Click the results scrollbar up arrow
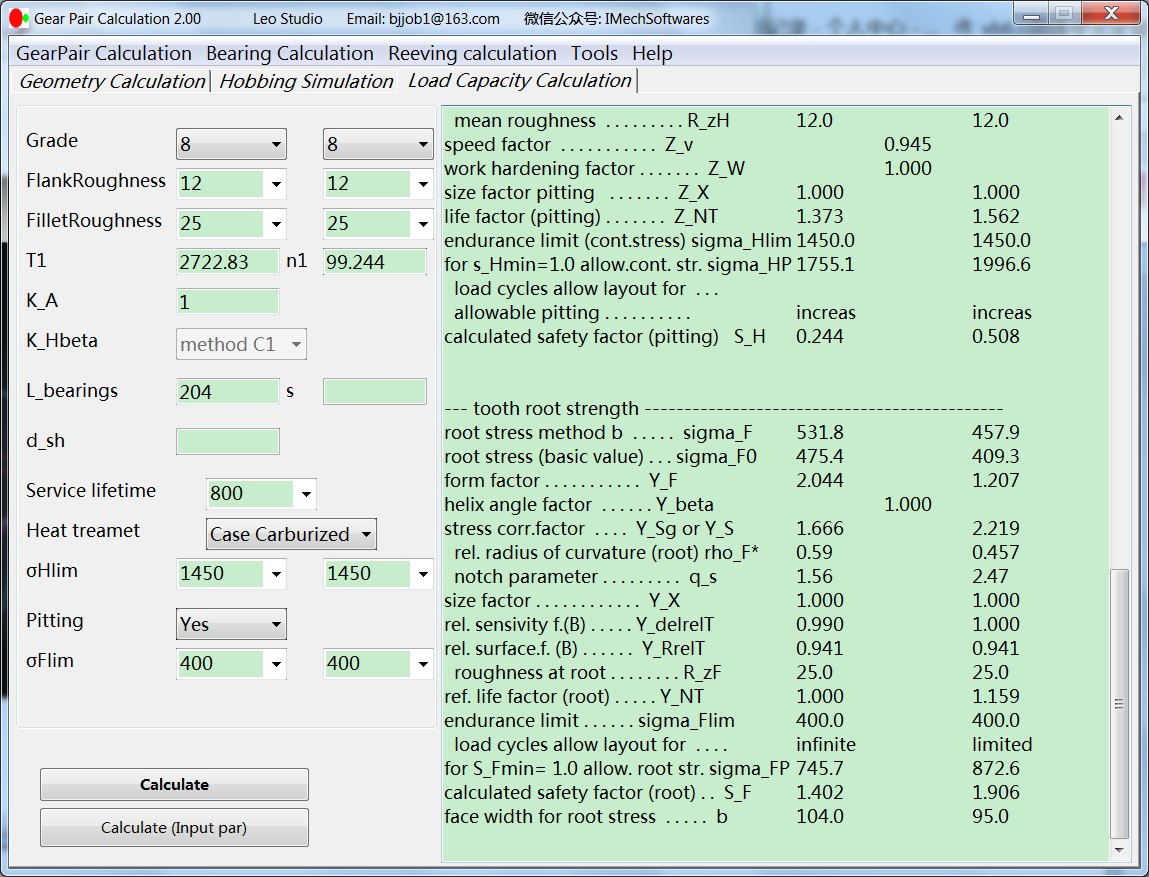Viewport: 1149px width, 877px height. [x=1119, y=118]
